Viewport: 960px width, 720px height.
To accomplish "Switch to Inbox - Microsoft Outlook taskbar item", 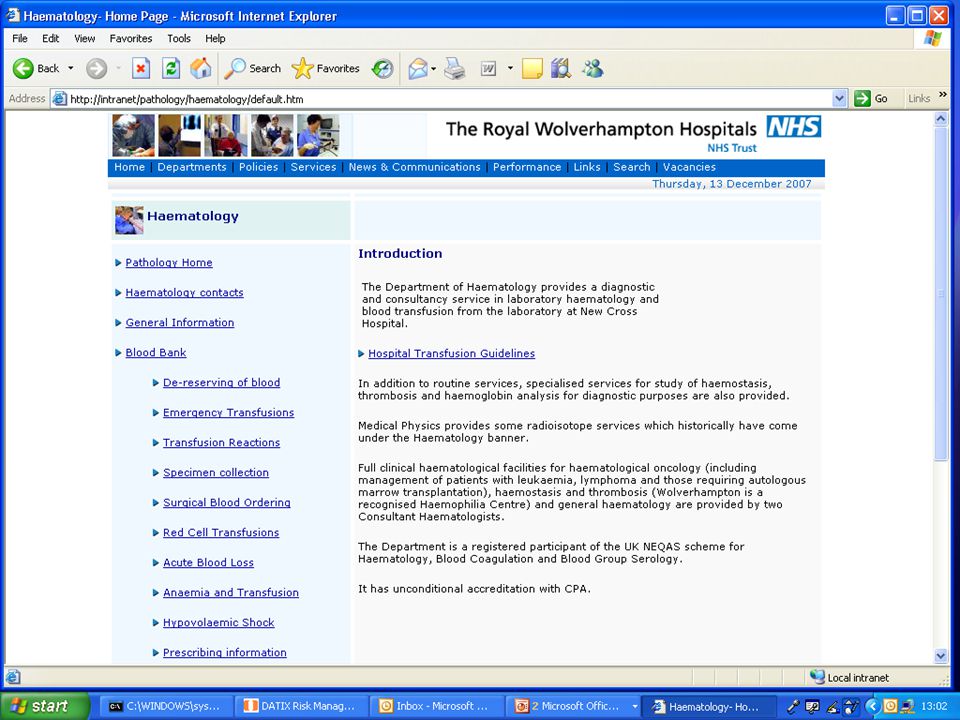I will click(x=436, y=706).
